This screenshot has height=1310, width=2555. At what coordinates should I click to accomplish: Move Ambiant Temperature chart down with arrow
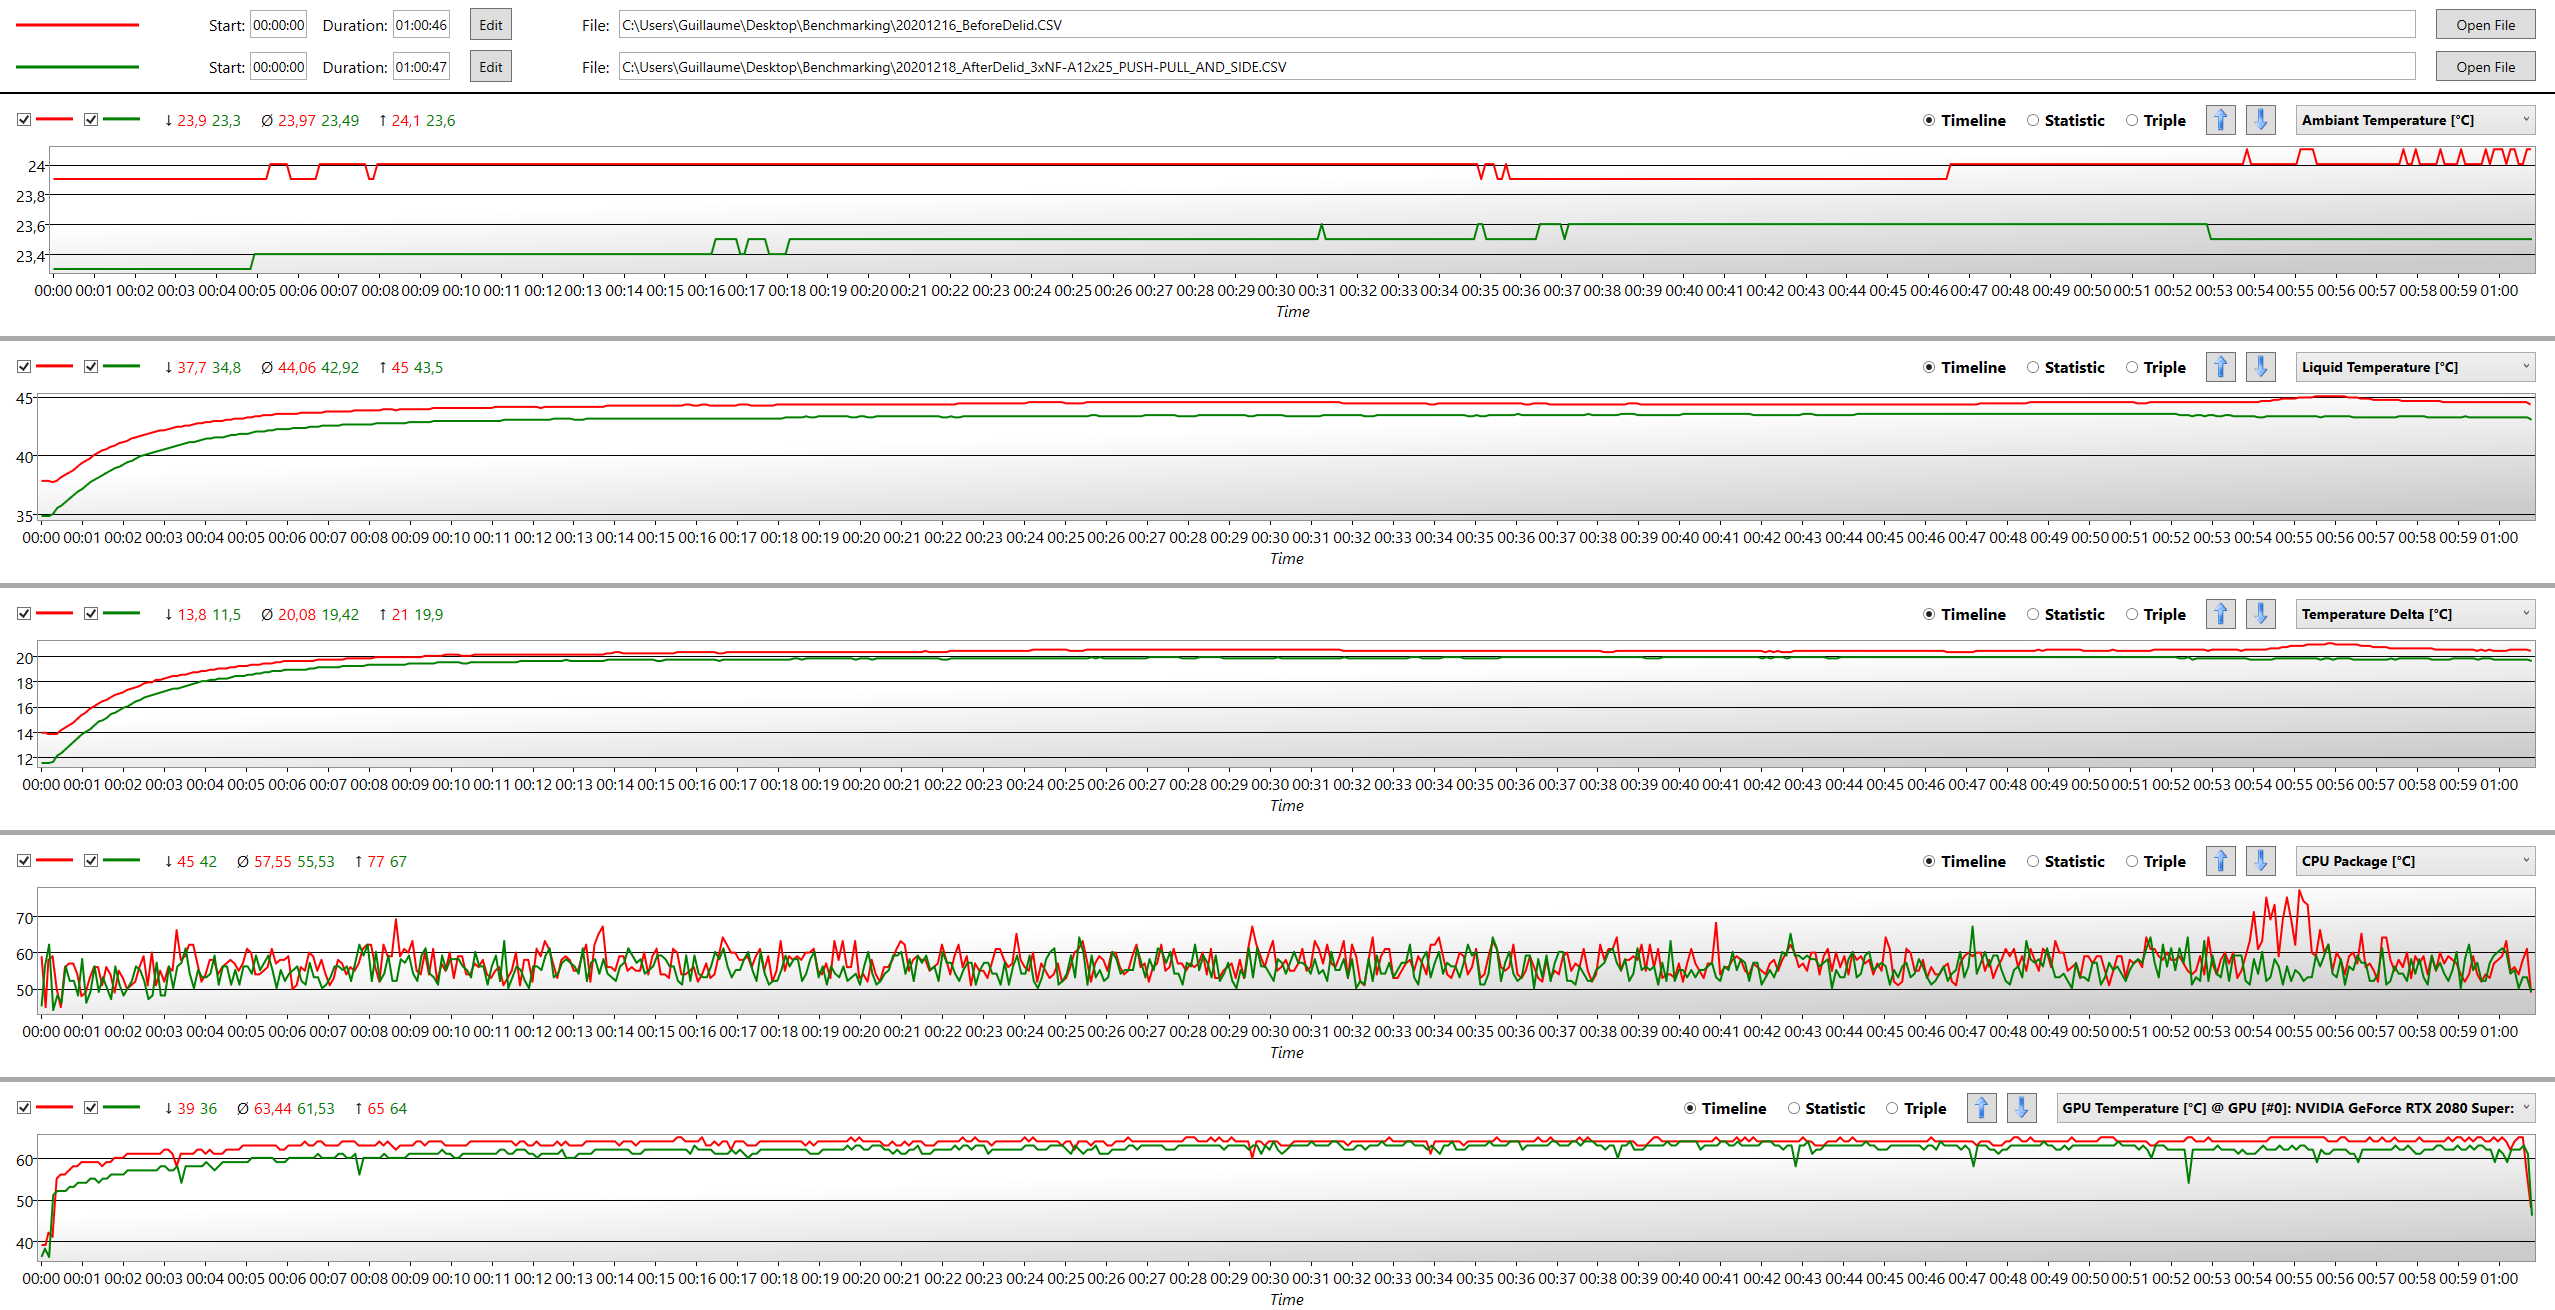(2260, 120)
